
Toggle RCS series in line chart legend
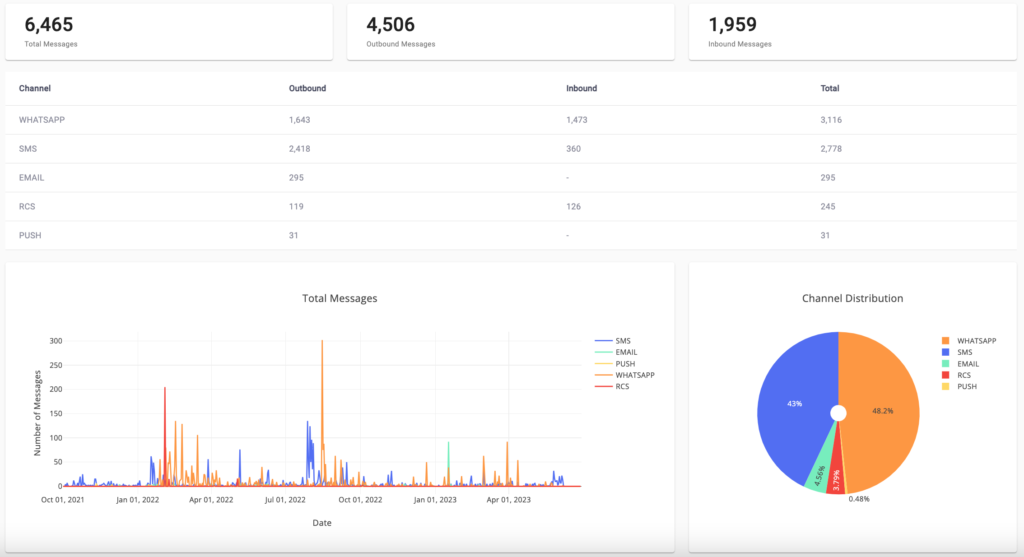(612, 387)
